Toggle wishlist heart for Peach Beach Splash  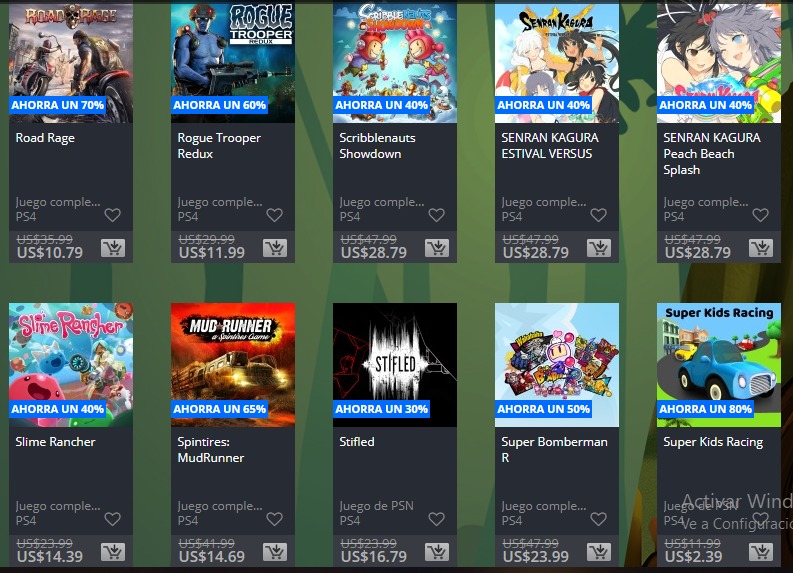[x=760, y=215]
